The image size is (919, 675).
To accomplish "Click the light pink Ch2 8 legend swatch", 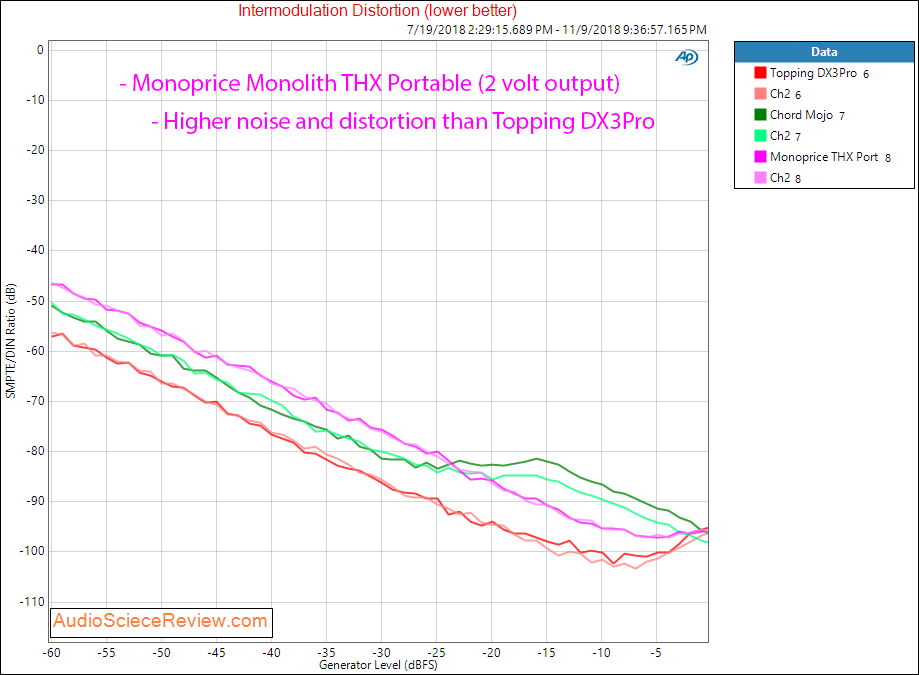I will [760, 178].
